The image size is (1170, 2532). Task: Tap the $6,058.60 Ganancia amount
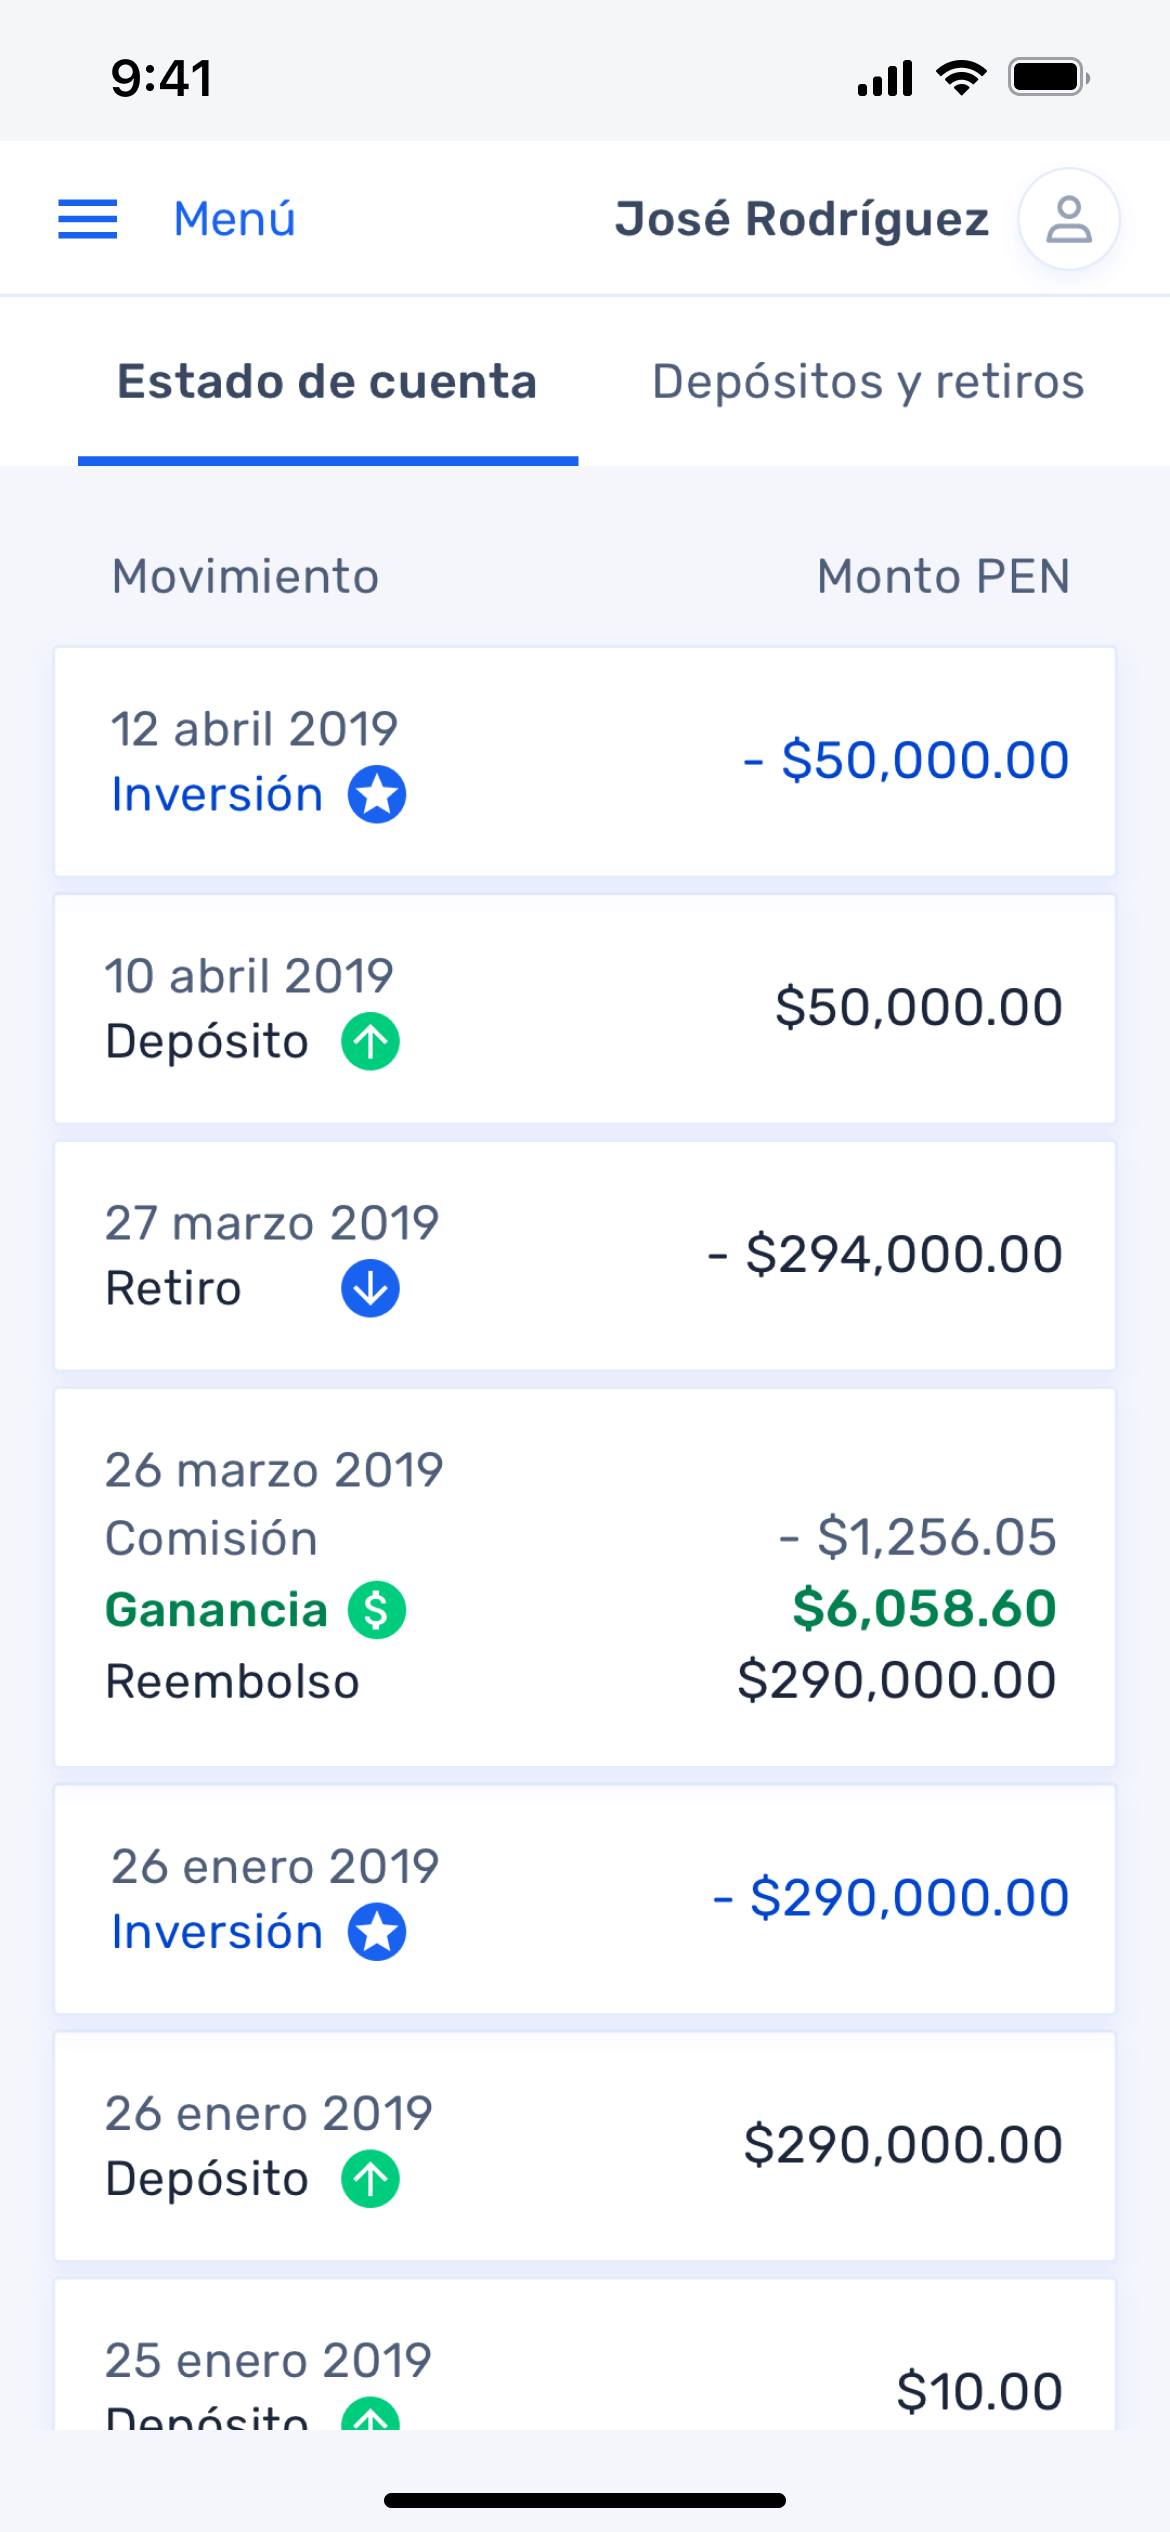924,1609
